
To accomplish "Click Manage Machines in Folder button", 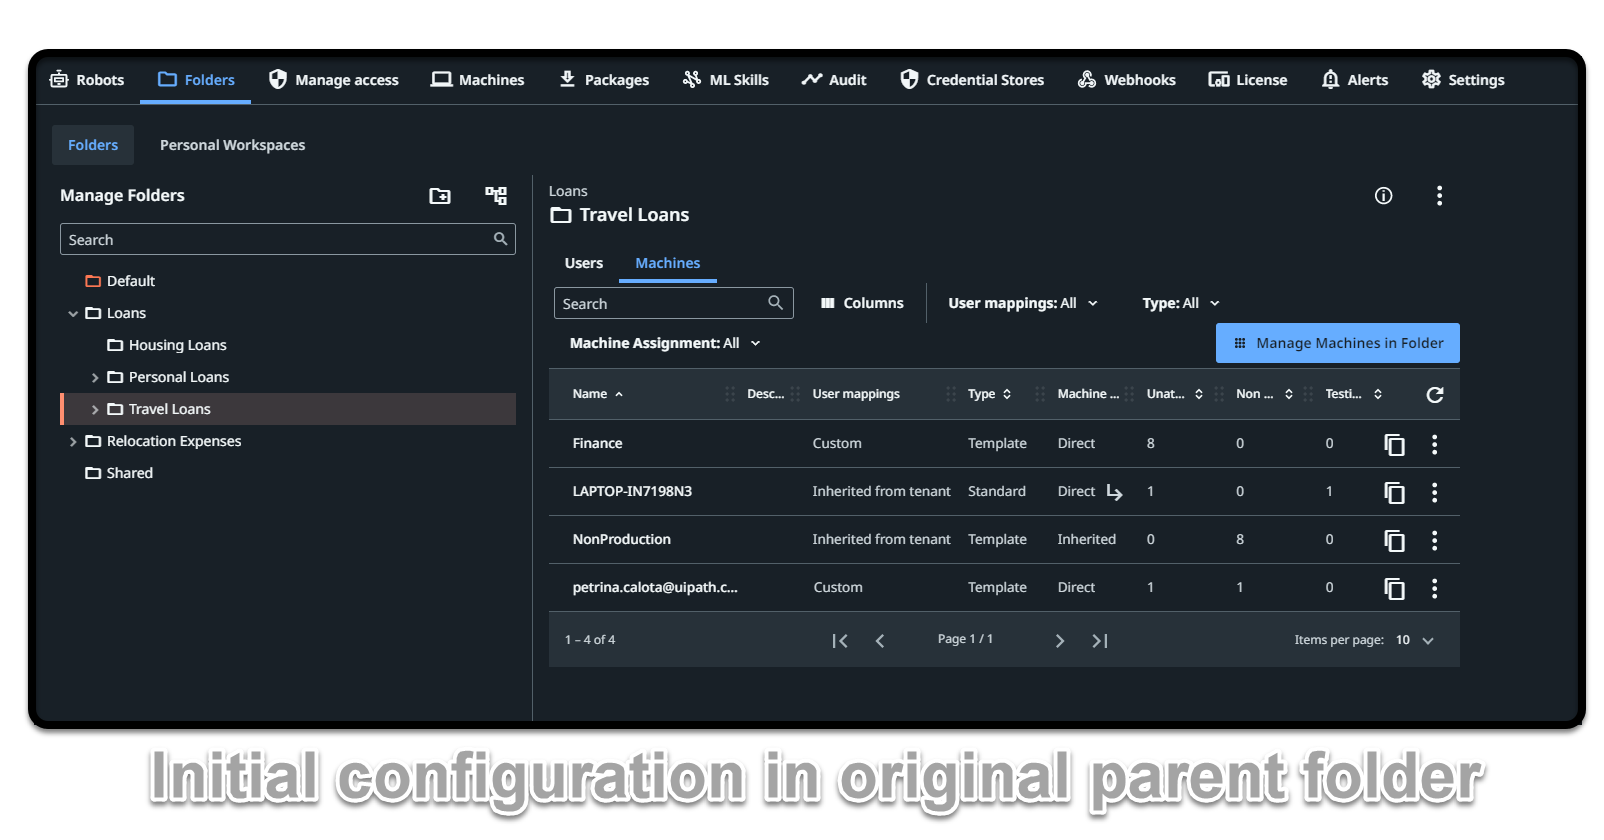I will pos(1337,343).
